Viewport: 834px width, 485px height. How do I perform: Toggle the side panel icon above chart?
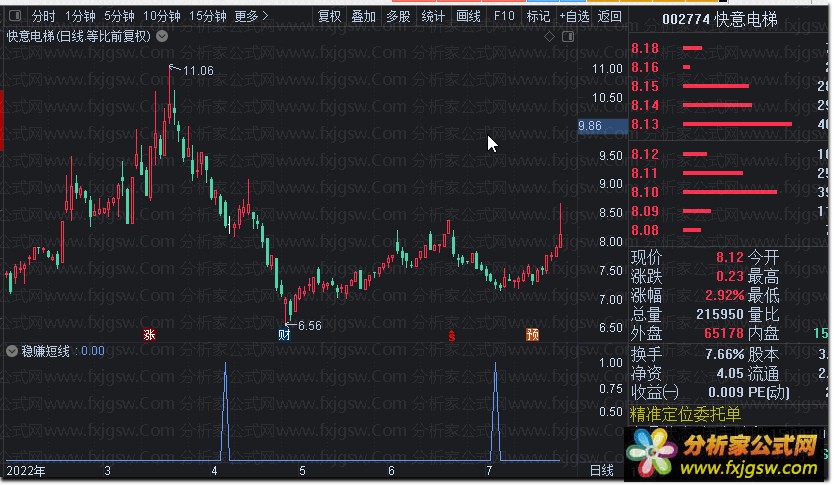pos(568,36)
